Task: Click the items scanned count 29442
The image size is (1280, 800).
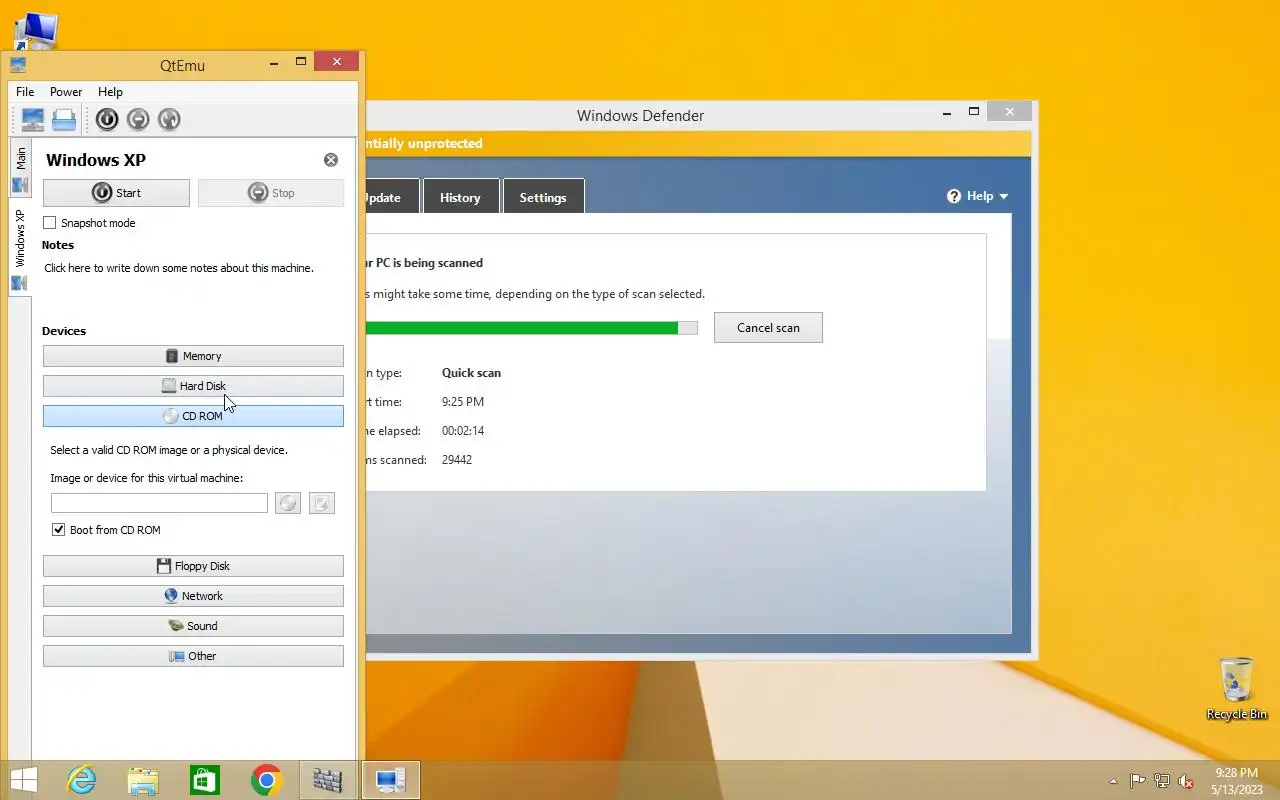Action: (457, 460)
